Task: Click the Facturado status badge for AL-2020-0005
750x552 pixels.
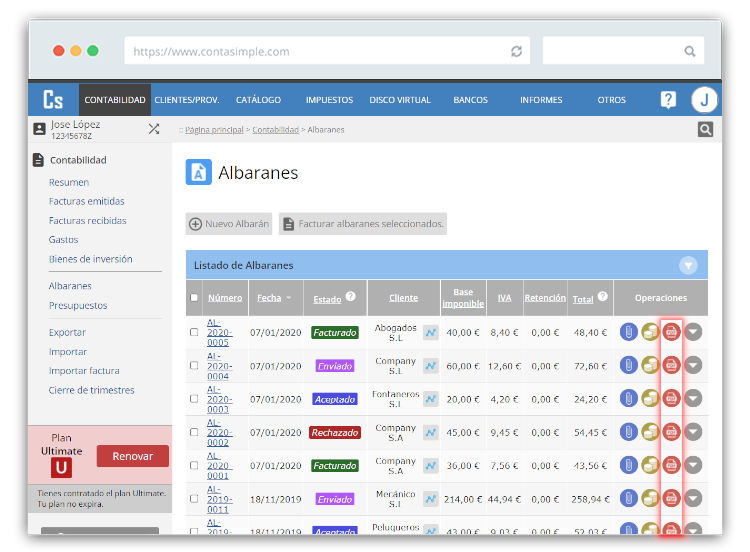Action: pos(335,332)
